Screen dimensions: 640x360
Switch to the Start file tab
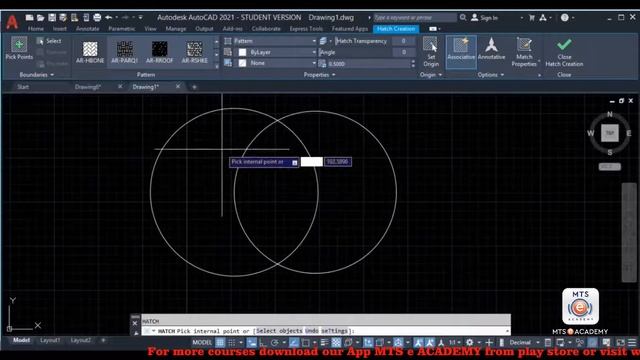(x=23, y=87)
